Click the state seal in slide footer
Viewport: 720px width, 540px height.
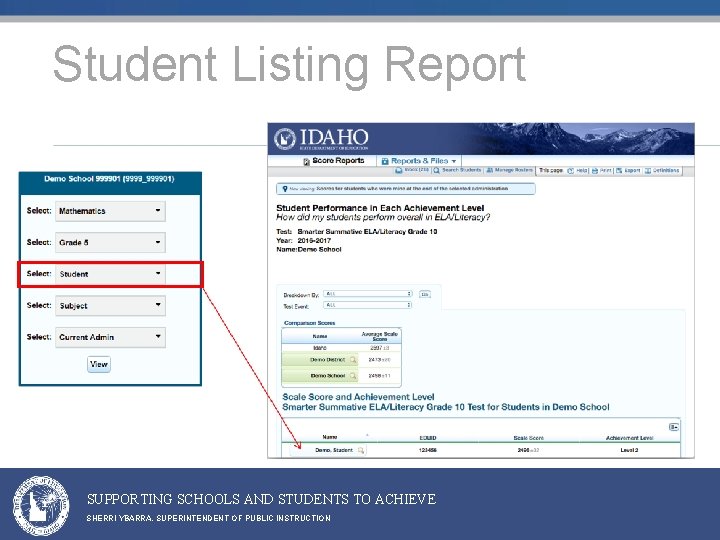pyautogui.click(x=41, y=506)
